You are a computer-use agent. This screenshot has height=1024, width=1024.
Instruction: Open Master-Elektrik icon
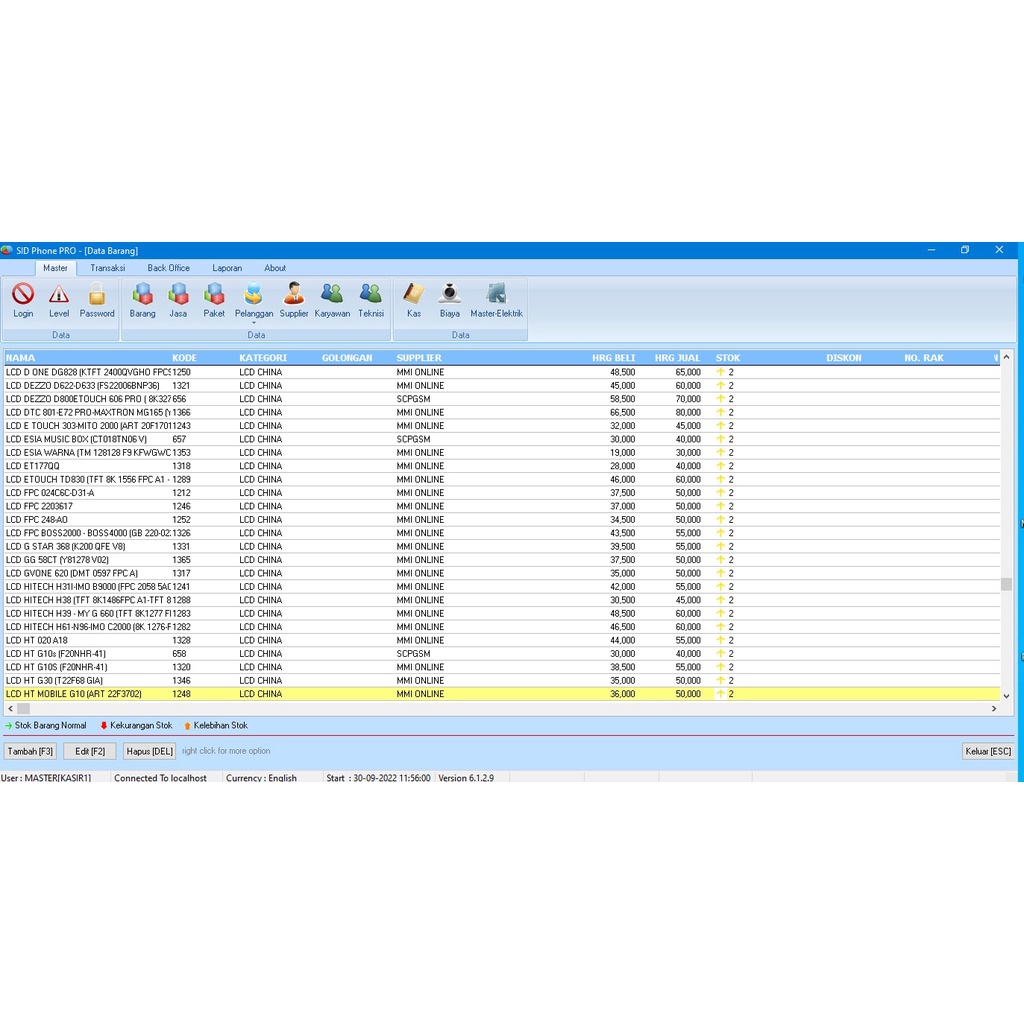(496, 300)
